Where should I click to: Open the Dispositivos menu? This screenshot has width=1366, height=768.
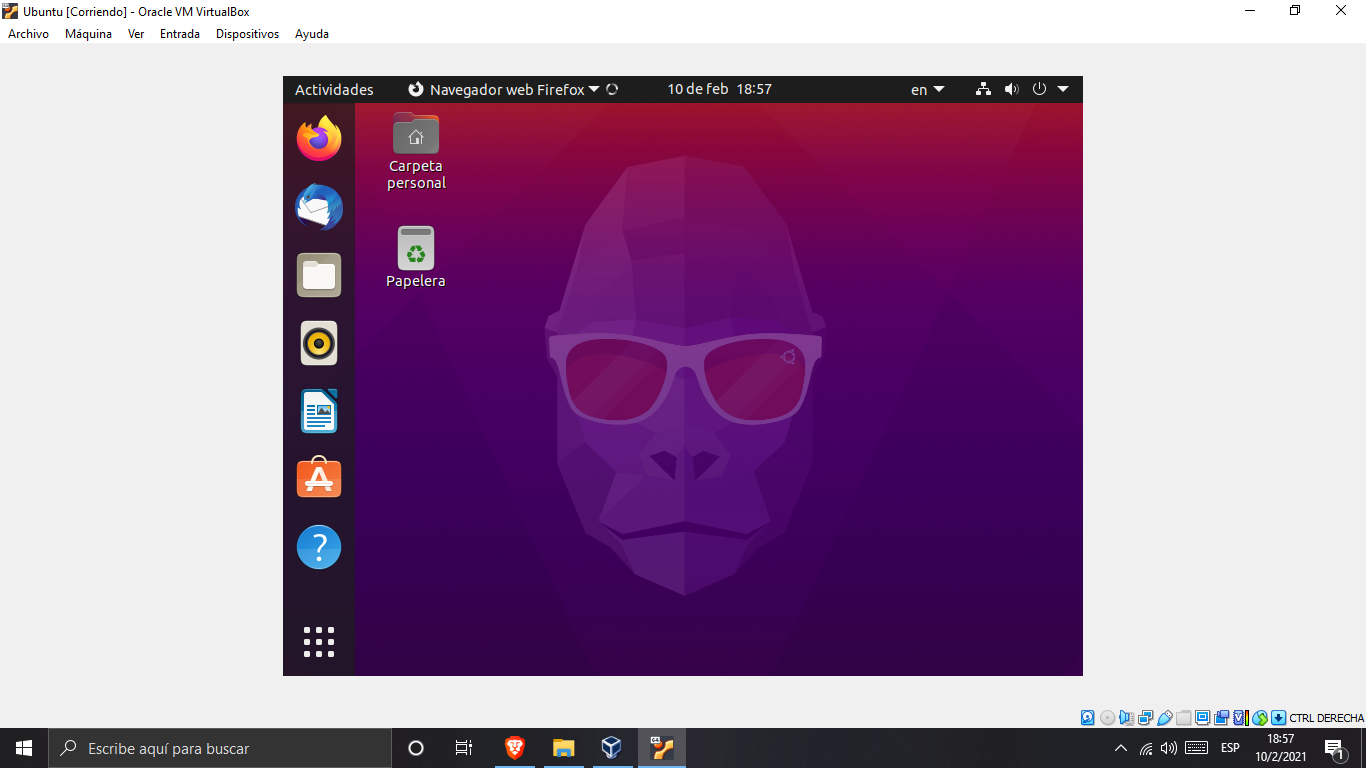(247, 34)
